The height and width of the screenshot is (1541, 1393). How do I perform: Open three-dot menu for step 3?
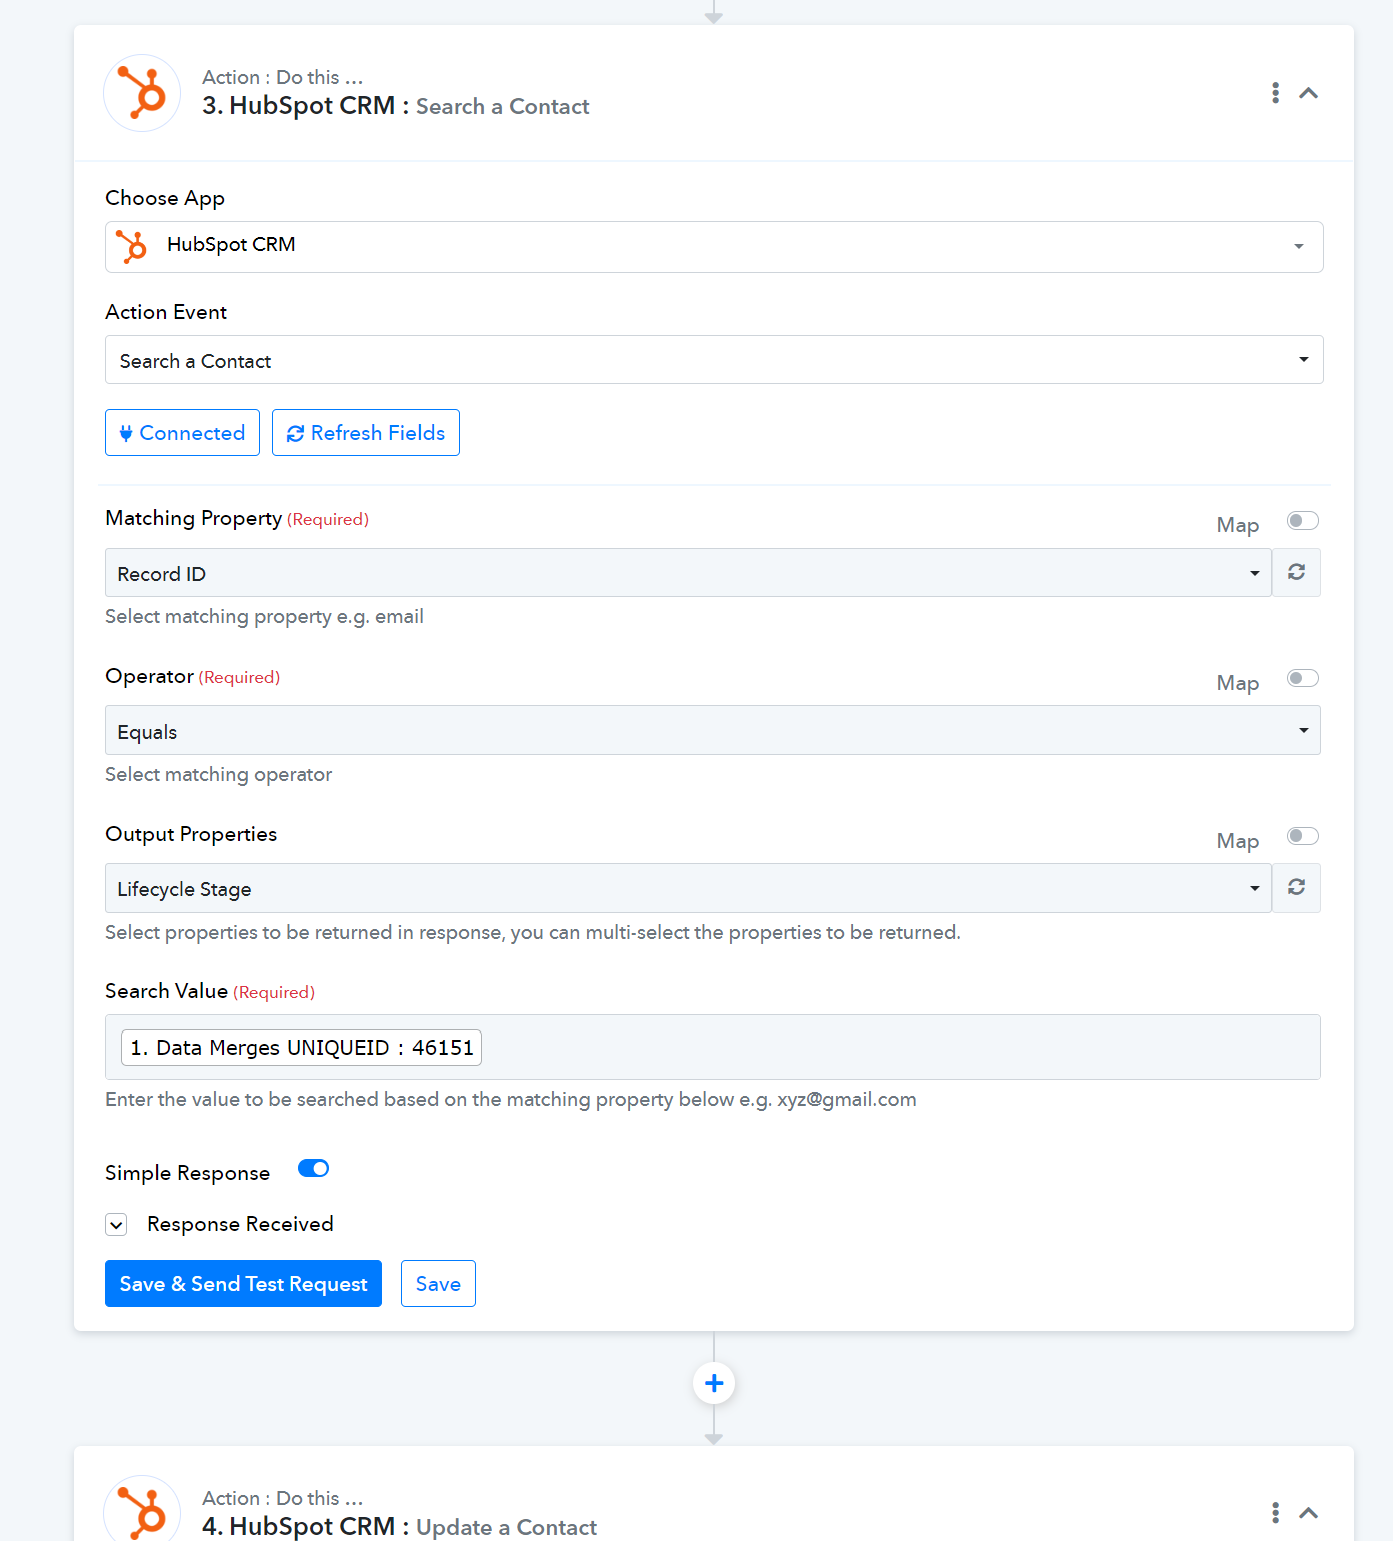pyautogui.click(x=1275, y=93)
